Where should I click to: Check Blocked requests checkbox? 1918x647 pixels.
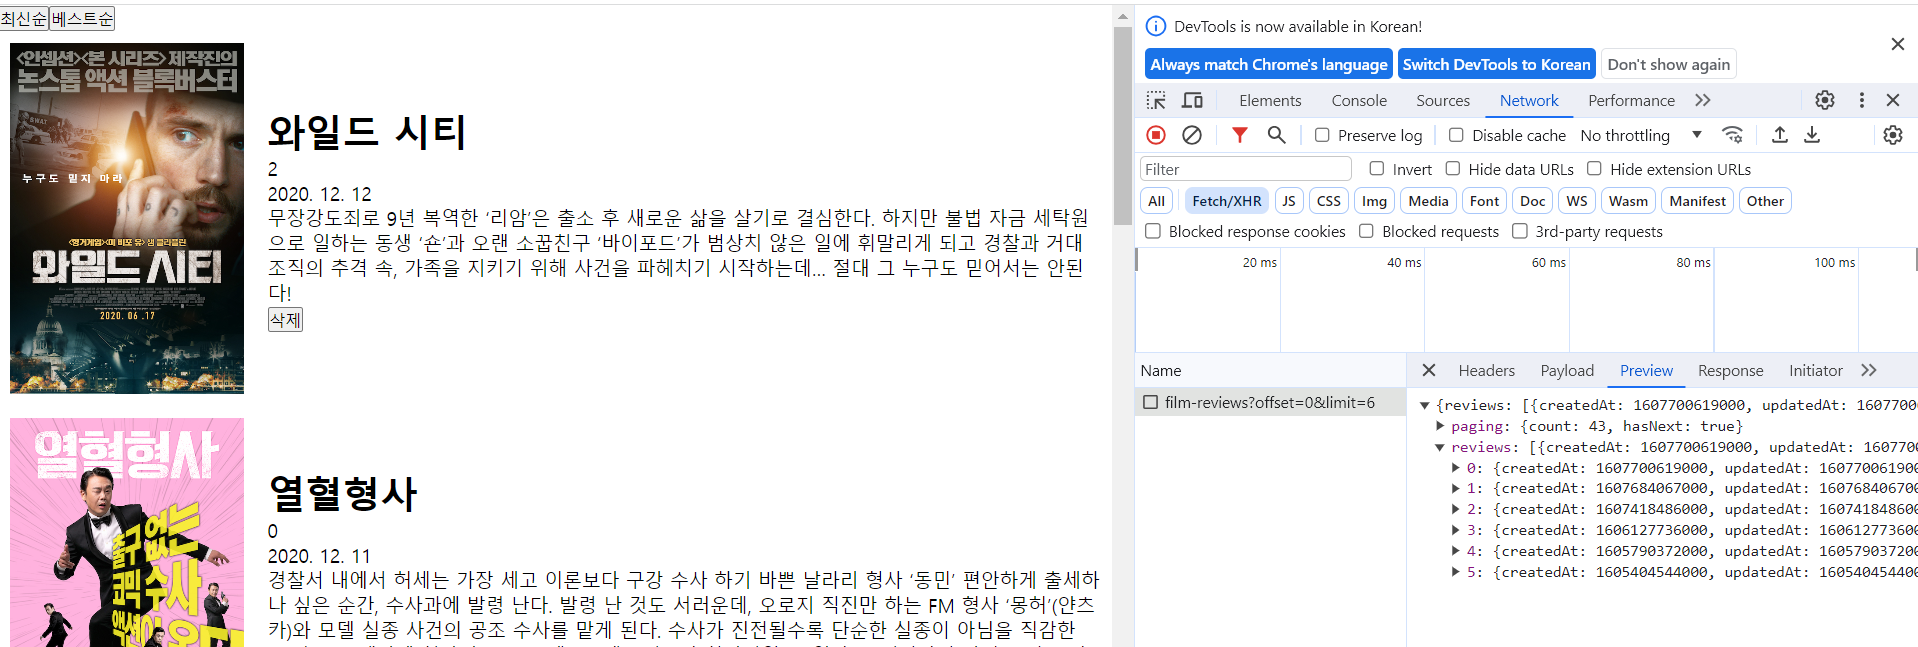pos(1366,231)
